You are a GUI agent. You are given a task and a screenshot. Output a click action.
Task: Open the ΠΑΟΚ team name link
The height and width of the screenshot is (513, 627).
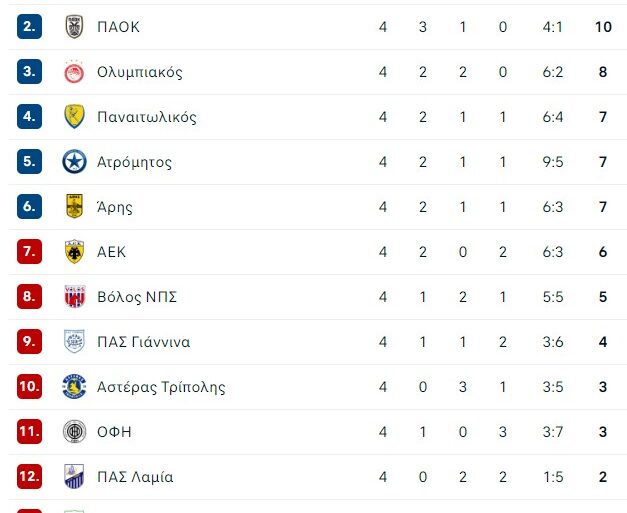pyautogui.click(x=118, y=27)
